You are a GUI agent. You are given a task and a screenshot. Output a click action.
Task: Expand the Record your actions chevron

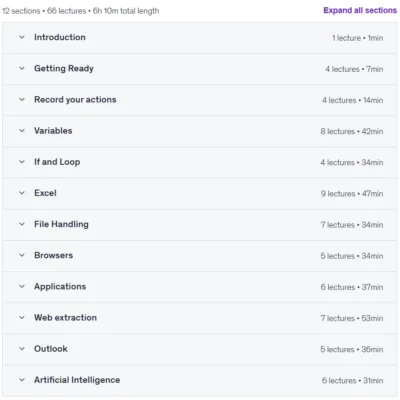click(x=22, y=99)
